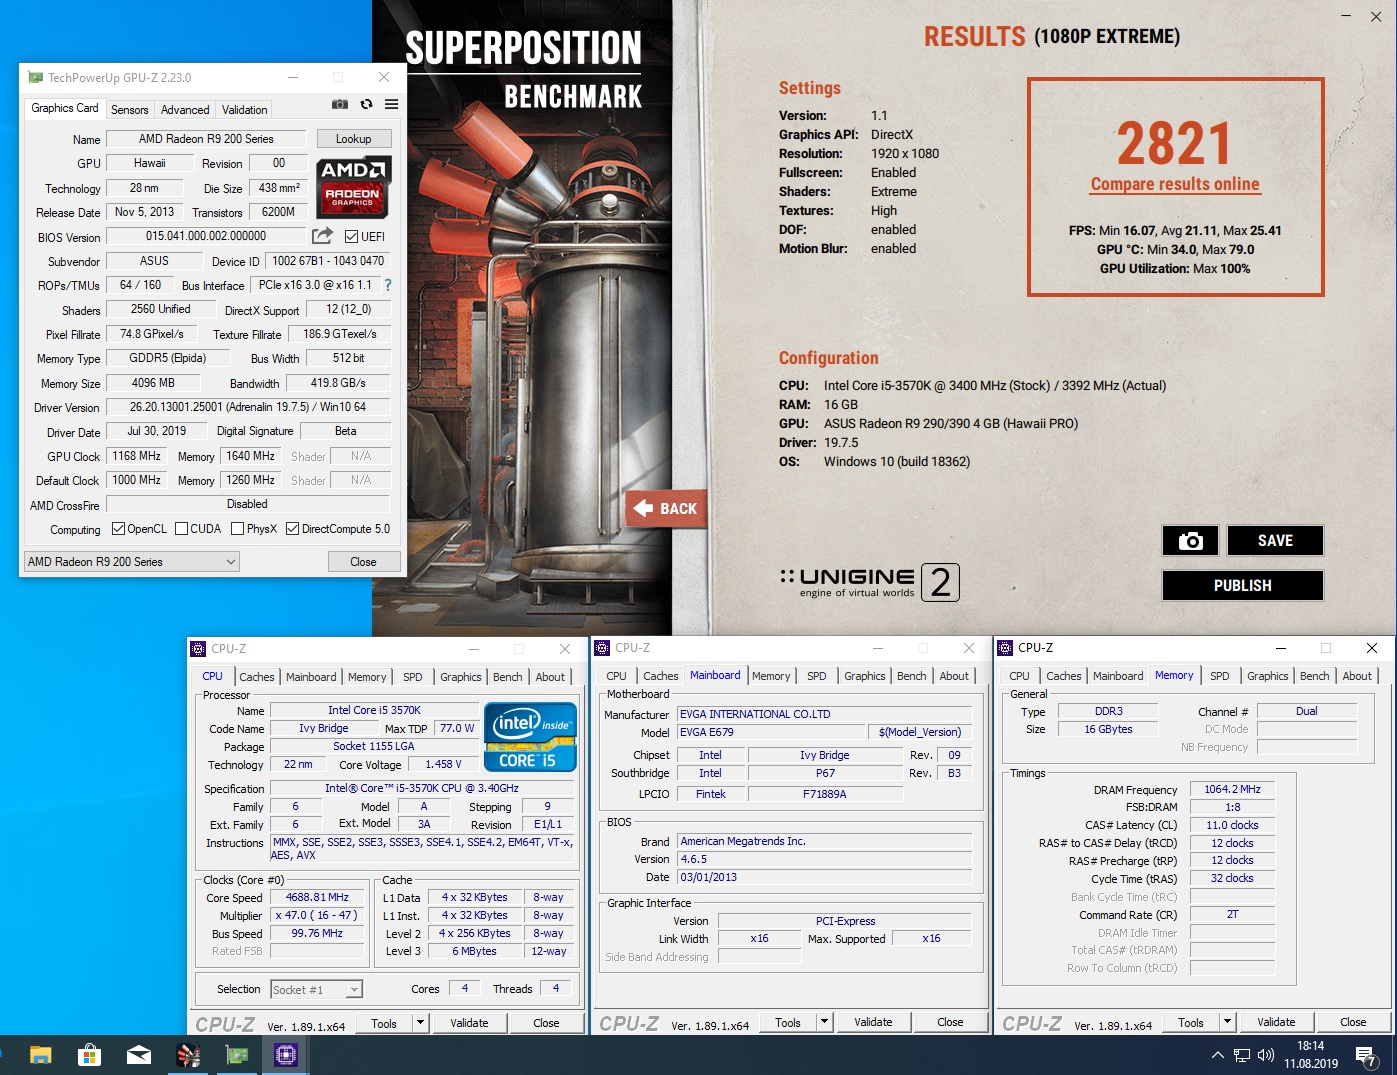This screenshot has height=1075, width=1397.
Task: Click motherboard Model field EVGA E679
Action: point(772,732)
